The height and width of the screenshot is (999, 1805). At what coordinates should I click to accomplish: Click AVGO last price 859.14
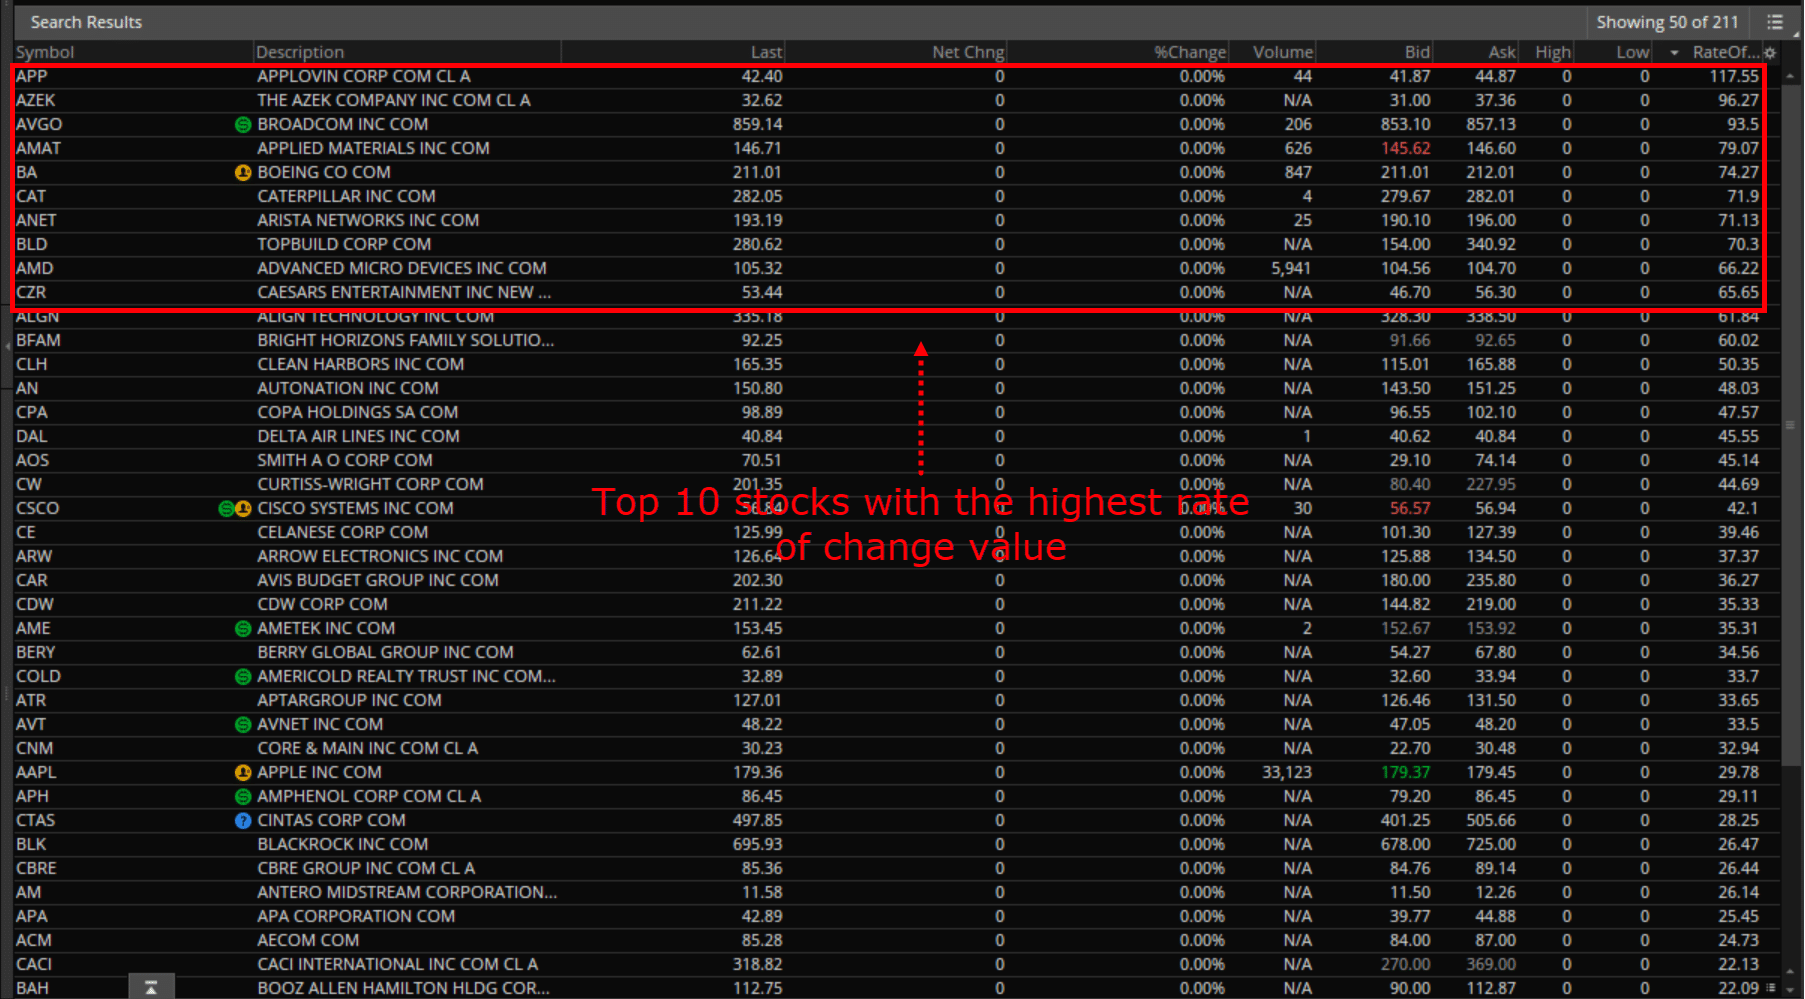(757, 124)
